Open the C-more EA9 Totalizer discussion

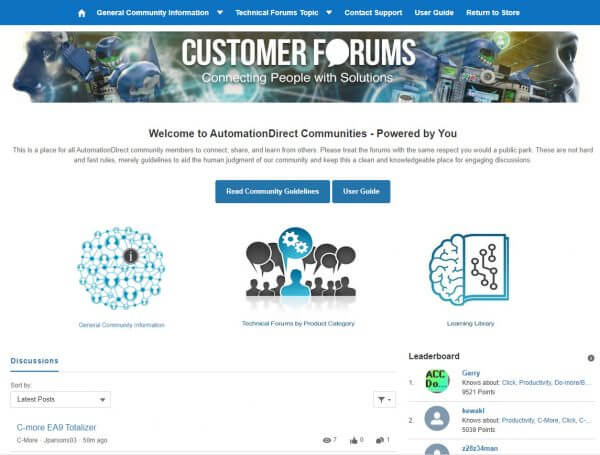click(56, 427)
